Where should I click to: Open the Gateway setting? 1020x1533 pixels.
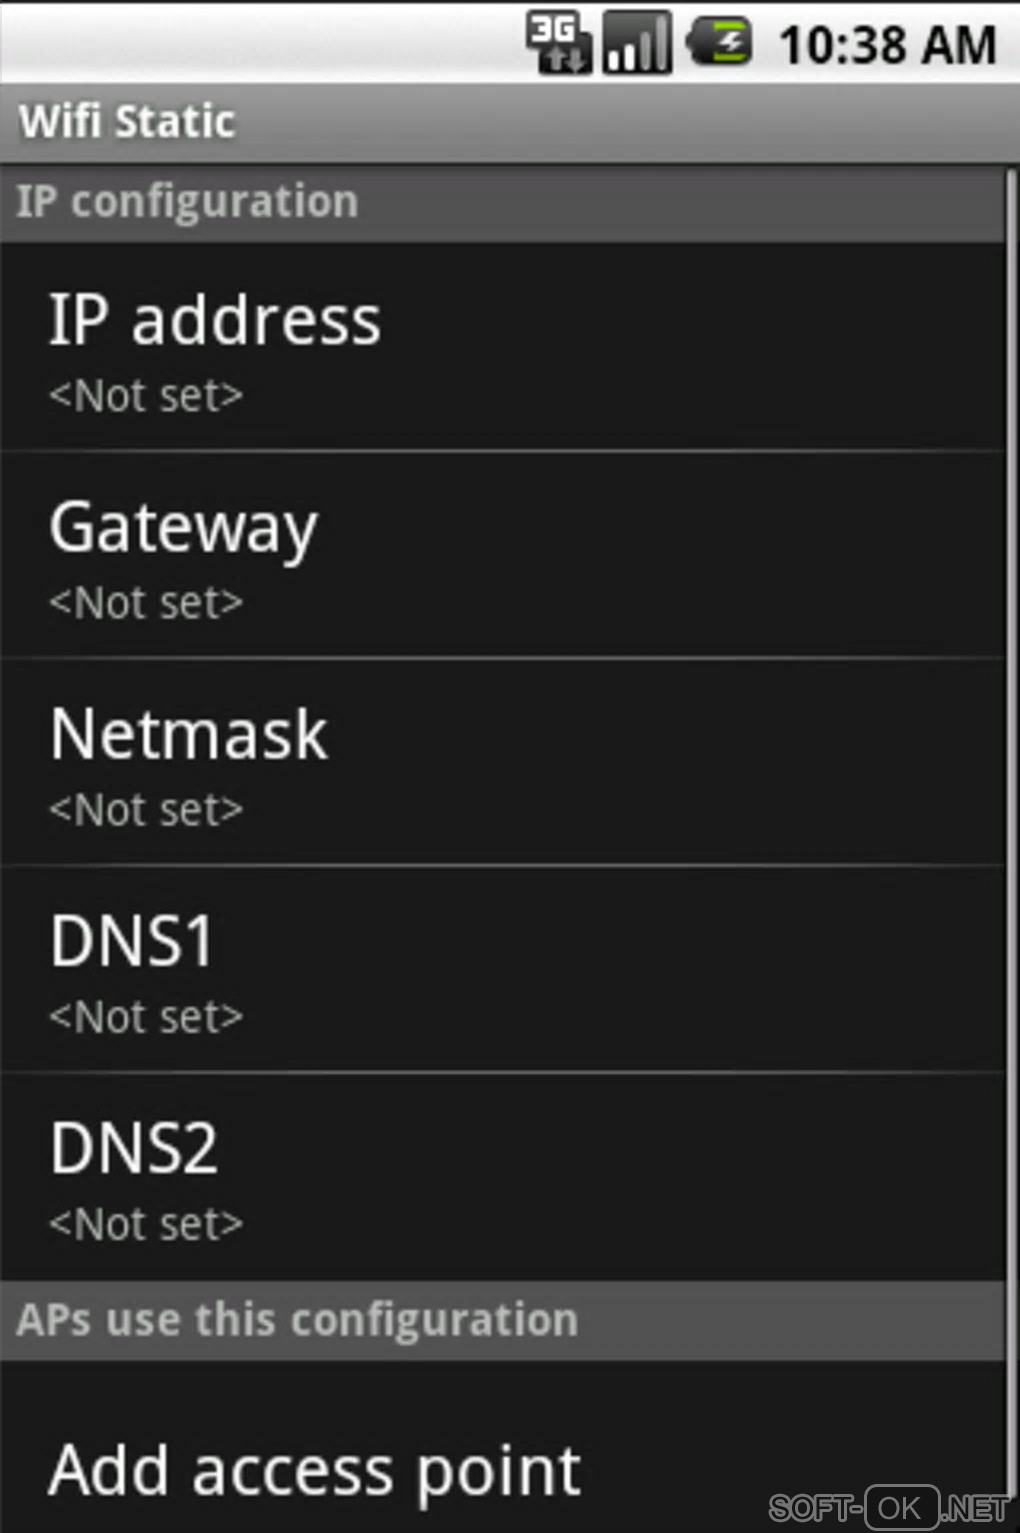[x=500, y=555]
